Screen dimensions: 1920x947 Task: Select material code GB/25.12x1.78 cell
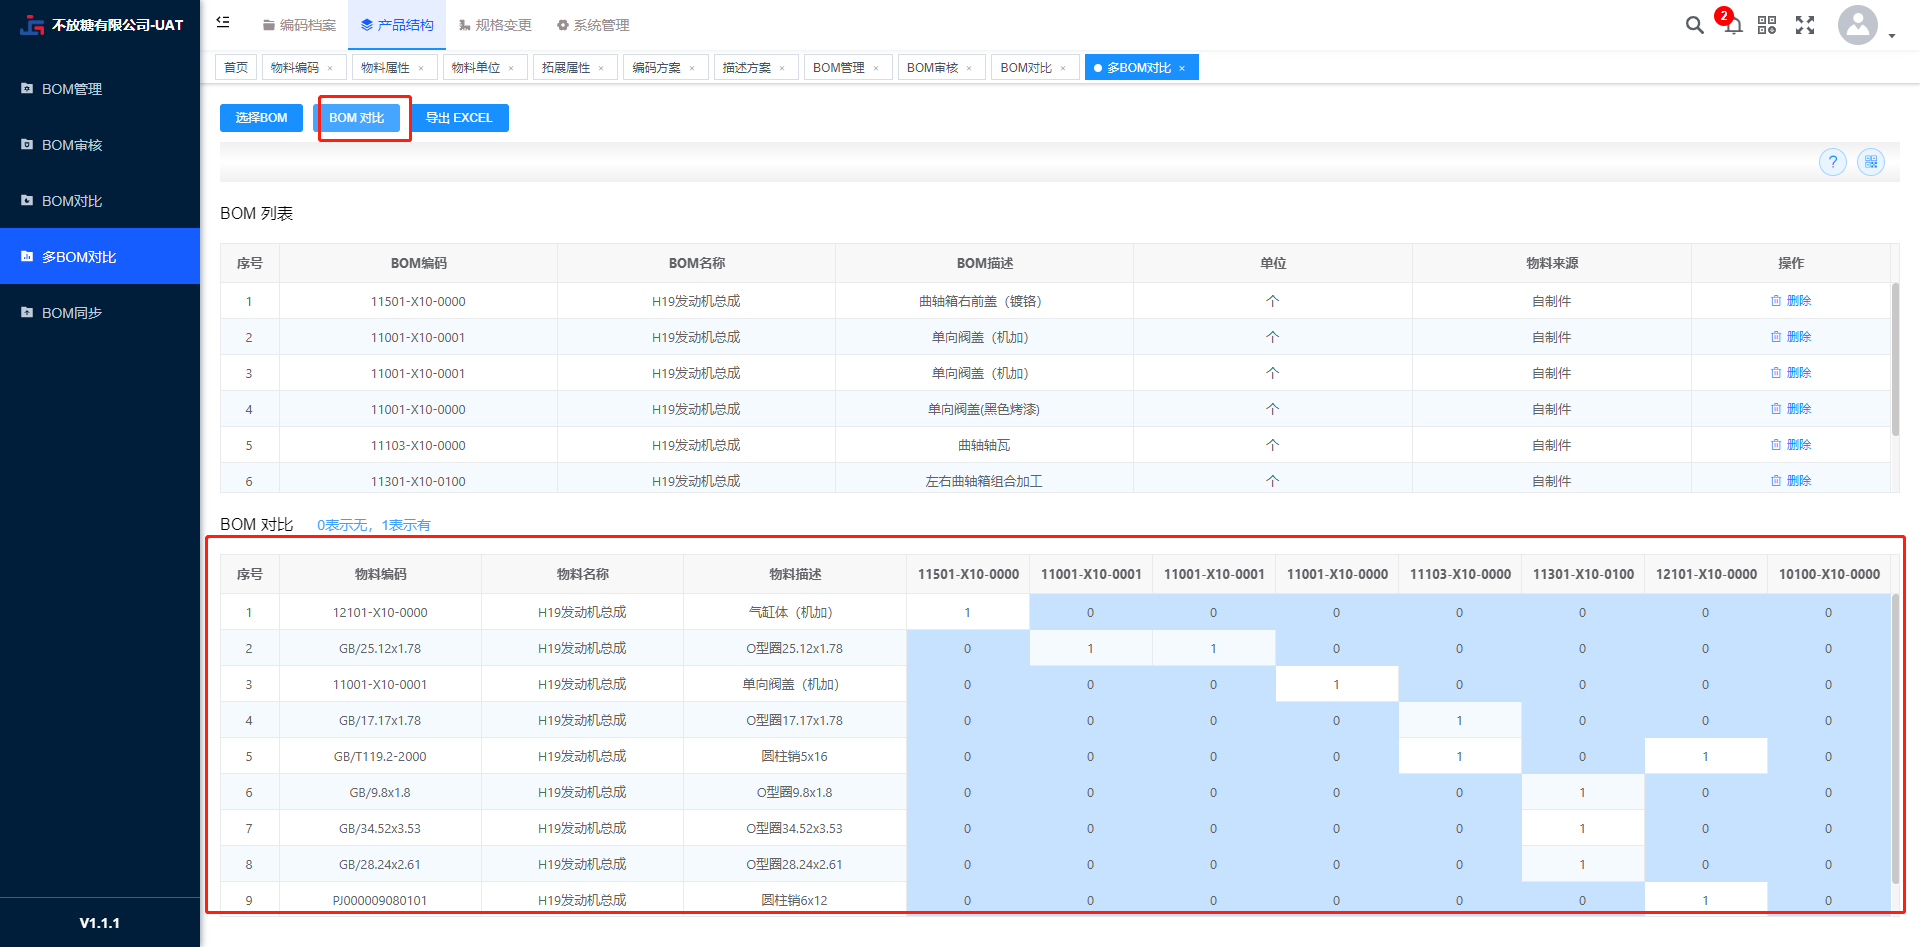point(380,648)
